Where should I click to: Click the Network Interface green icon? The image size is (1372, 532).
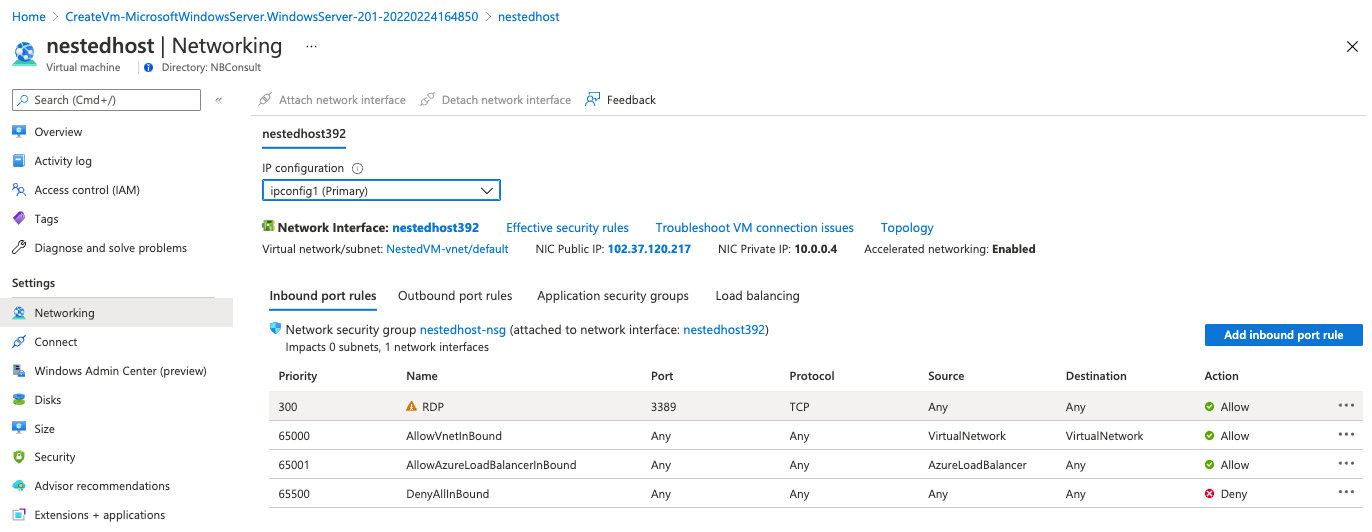click(x=268, y=227)
